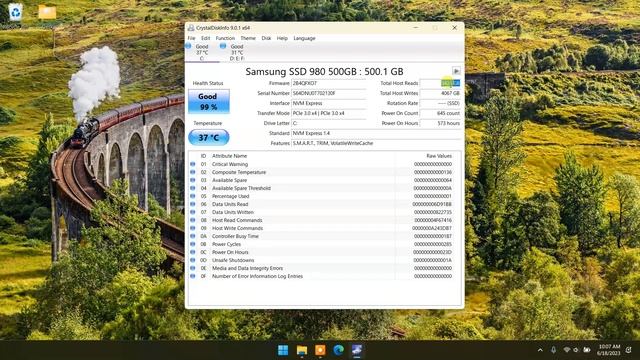Image resolution: width=640 pixels, height=360 pixels.
Task: Click the Rotation Rate (SSD) field
Action: 440,103
